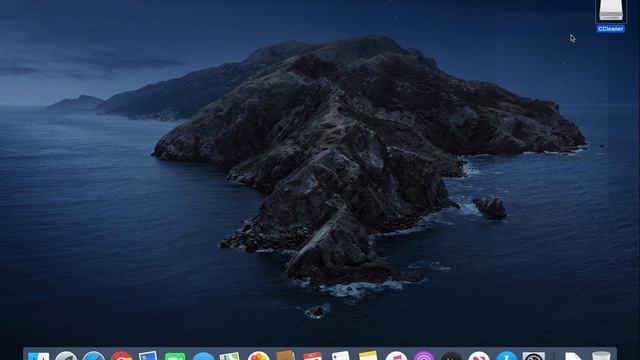Launch Safari from the Dock
Screen dimensions: 640x360
pyautogui.click(x=94, y=356)
